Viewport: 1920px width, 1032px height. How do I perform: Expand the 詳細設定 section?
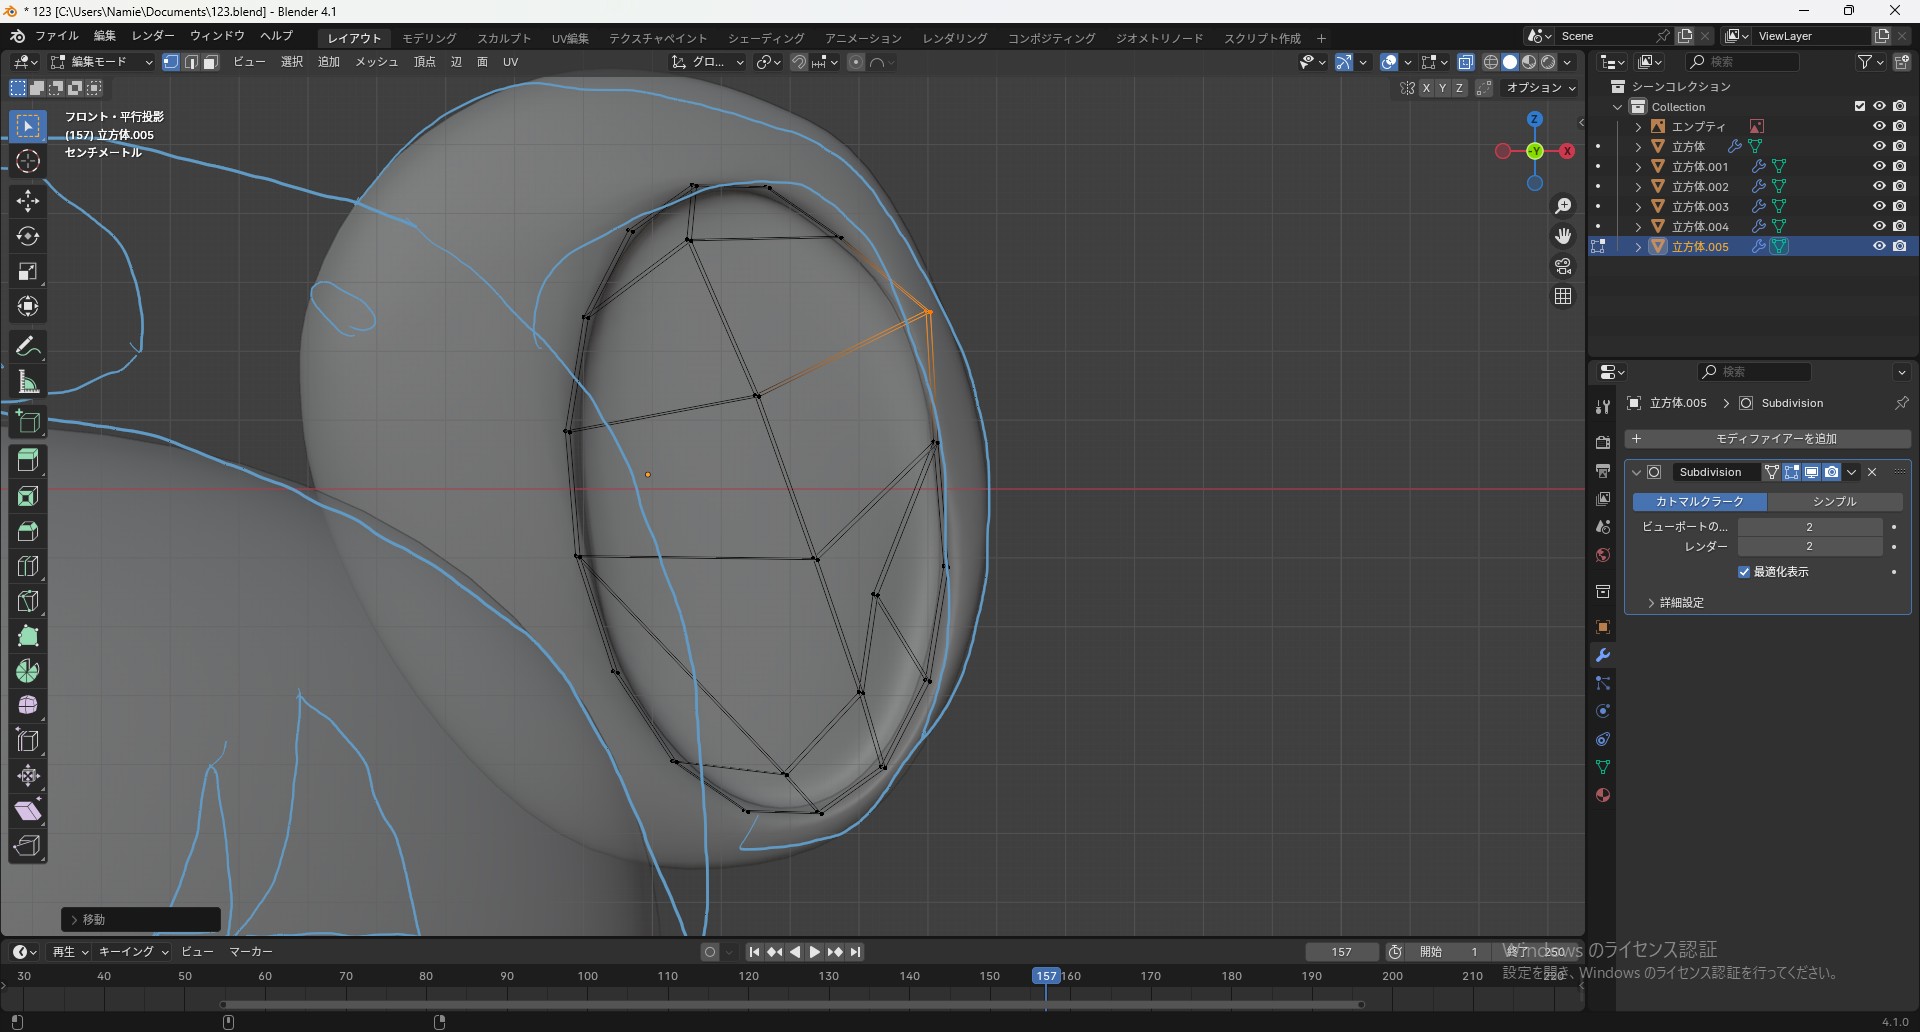coord(1652,603)
